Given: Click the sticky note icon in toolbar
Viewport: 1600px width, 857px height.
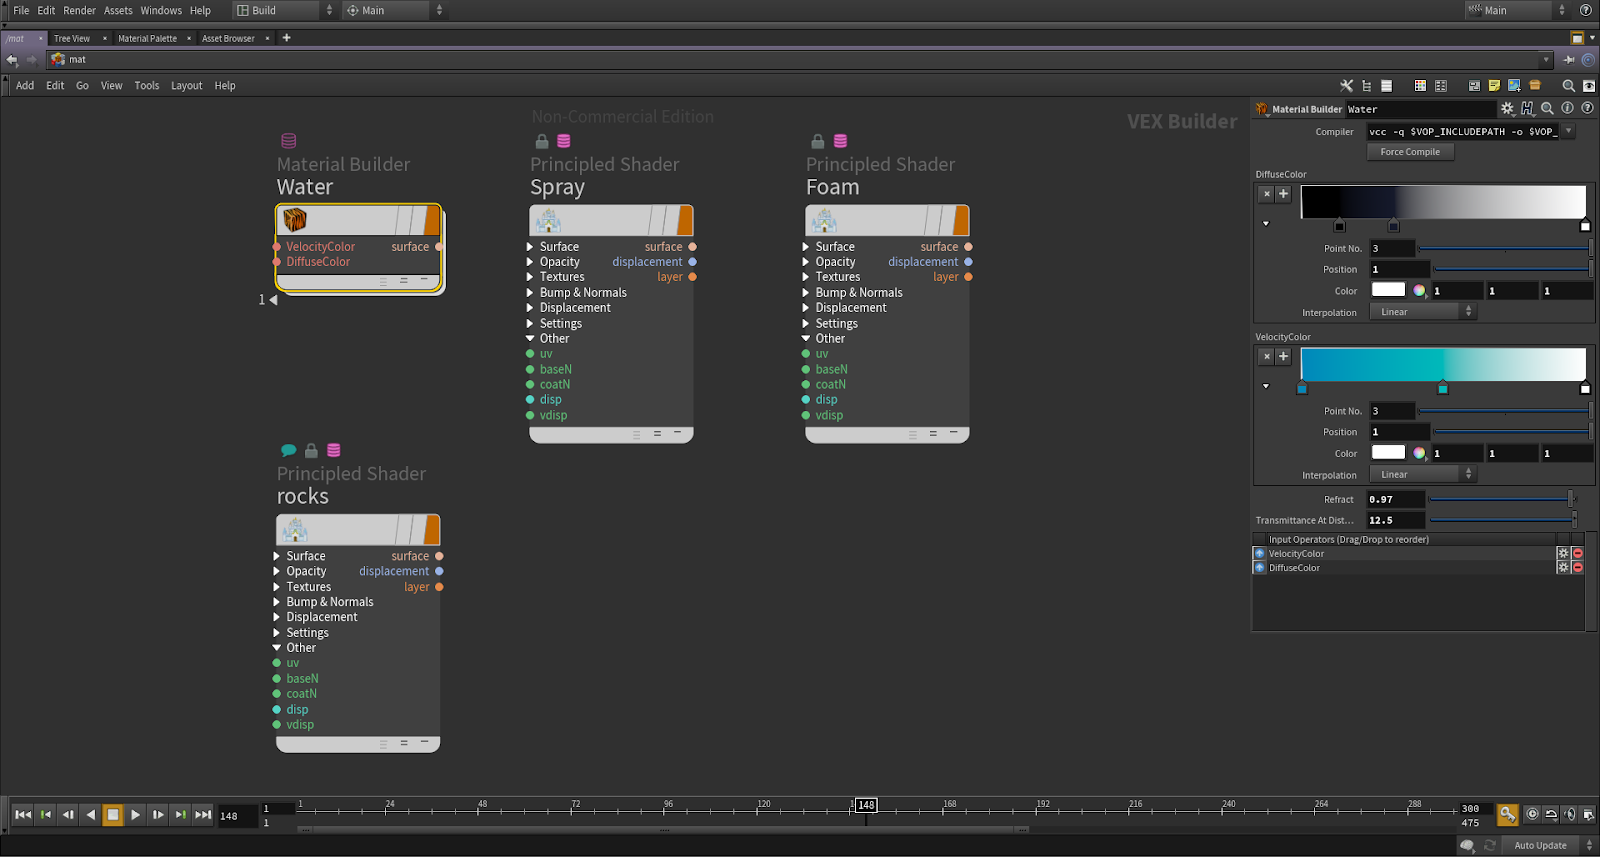Looking at the screenshot, I should coord(1494,86).
